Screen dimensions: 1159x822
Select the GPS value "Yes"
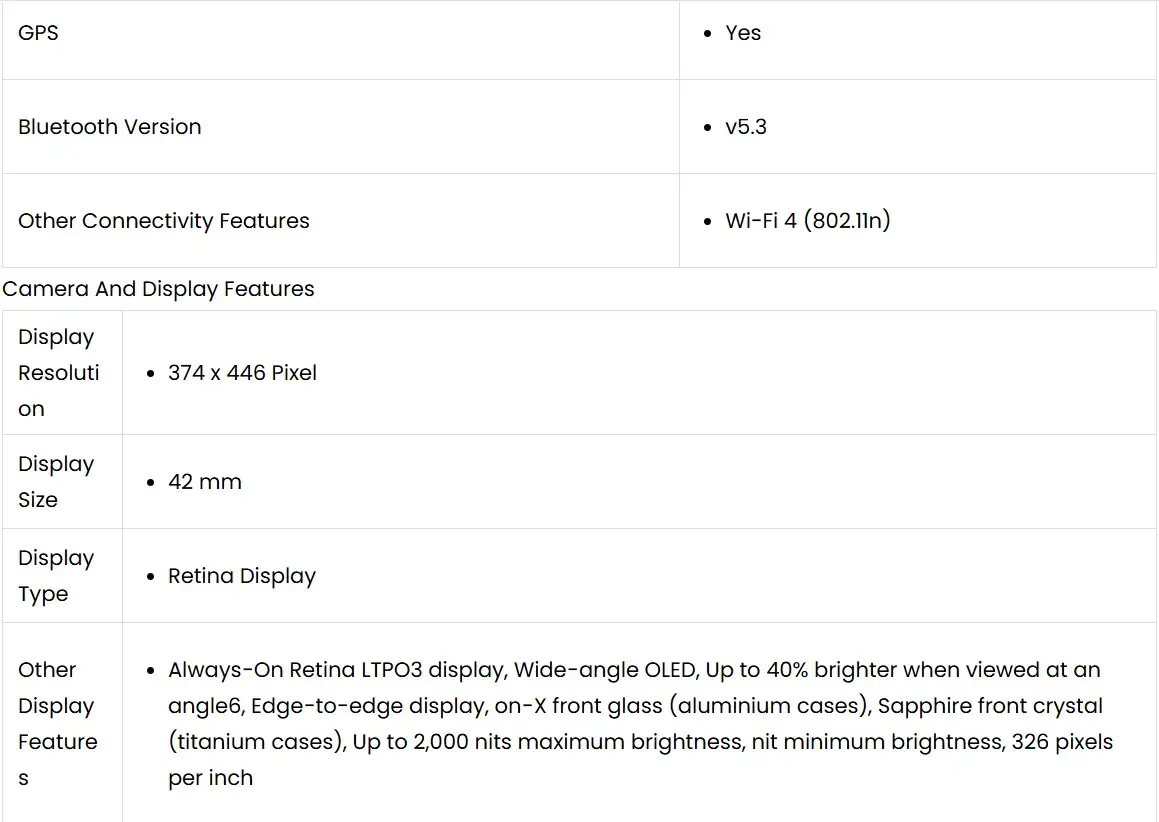[743, 33]
